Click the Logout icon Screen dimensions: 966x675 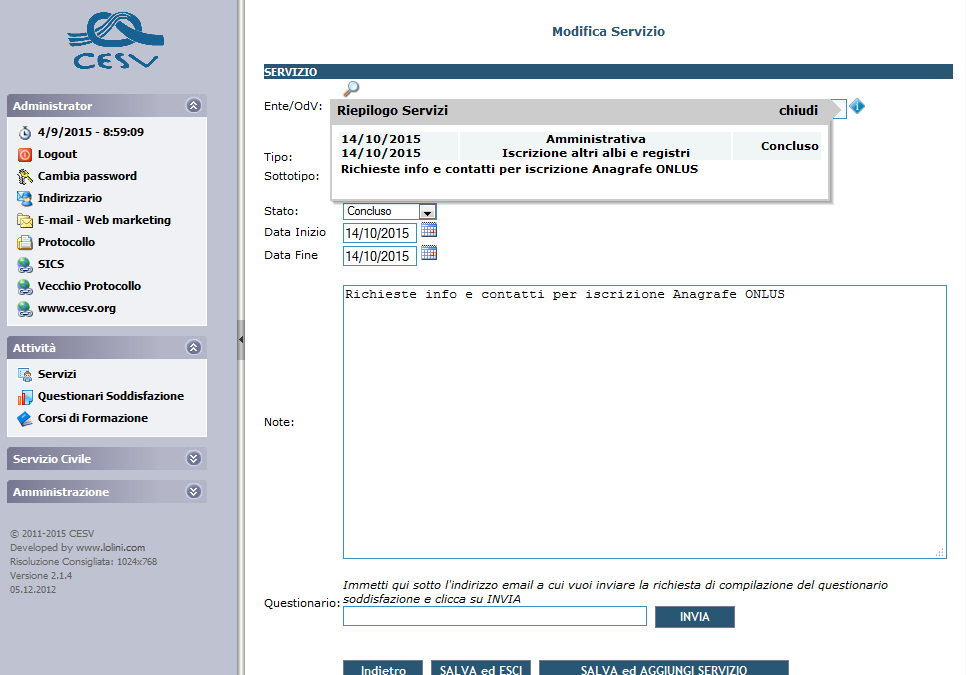point(25,155)
